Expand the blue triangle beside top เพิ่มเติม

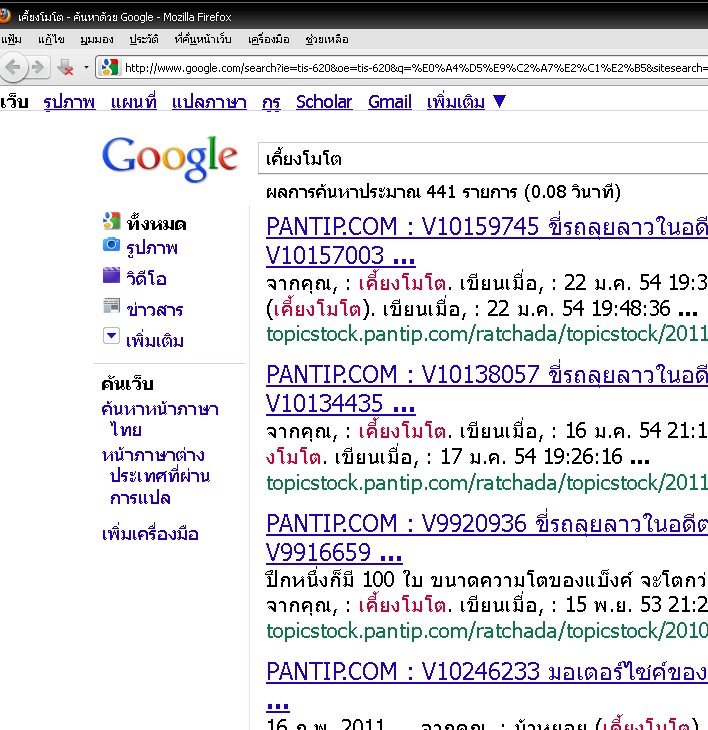[x=499, y=101]
